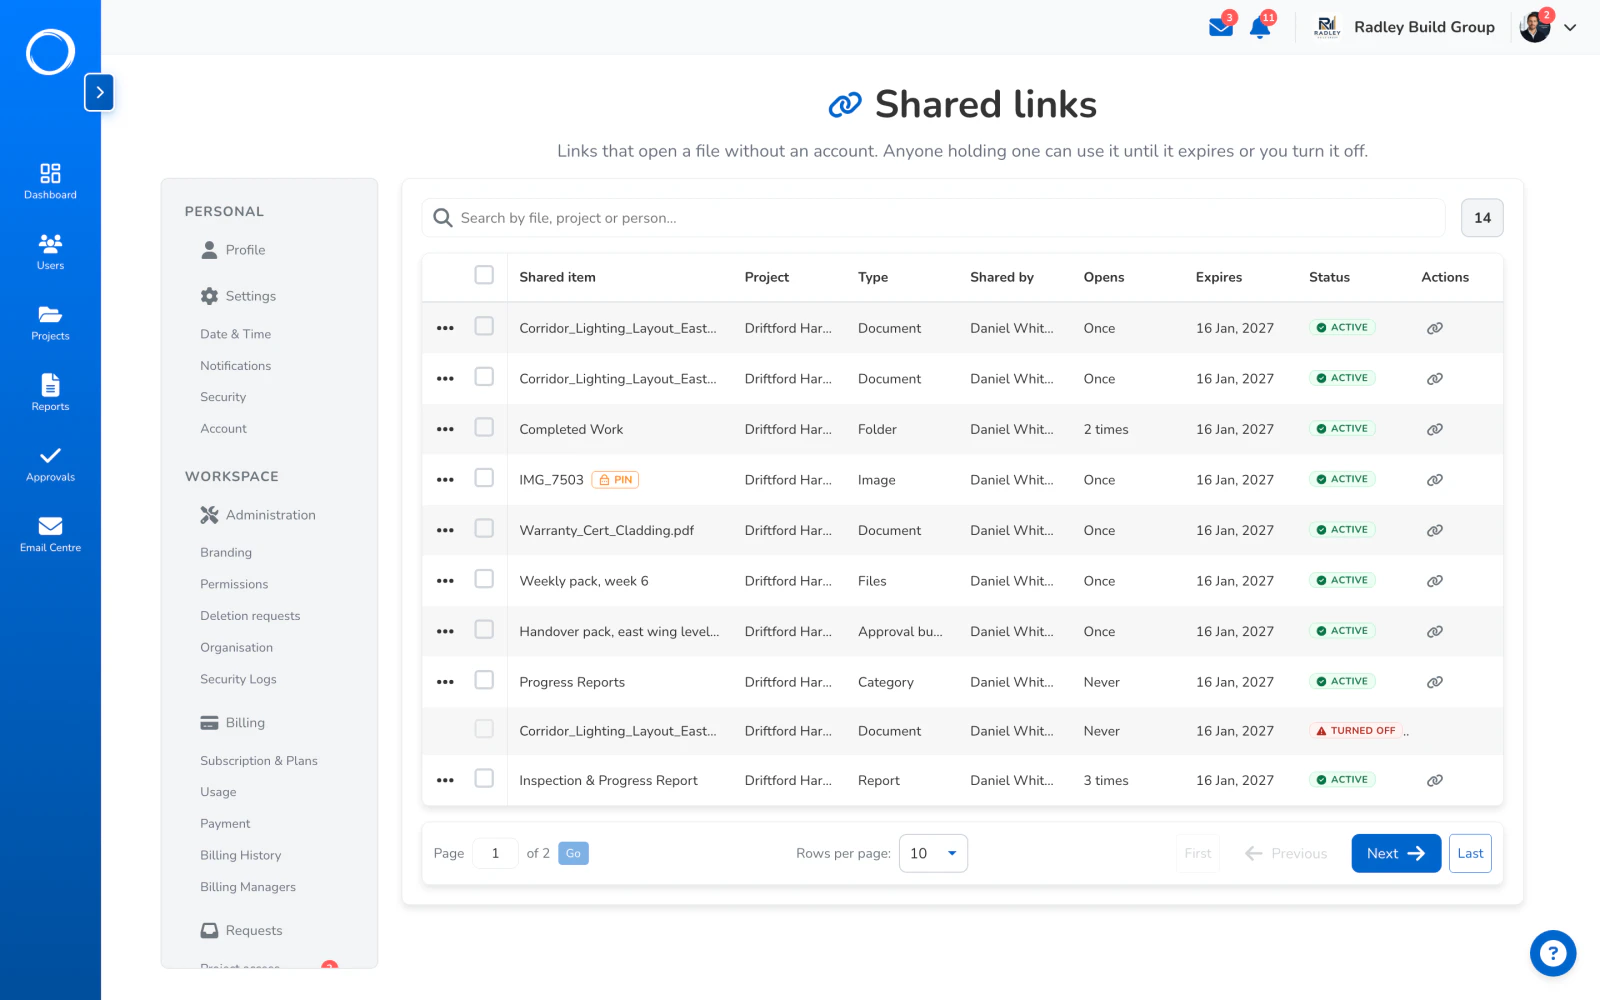Select checkbox for IMG_7503 row

click(x=484, y=478)
